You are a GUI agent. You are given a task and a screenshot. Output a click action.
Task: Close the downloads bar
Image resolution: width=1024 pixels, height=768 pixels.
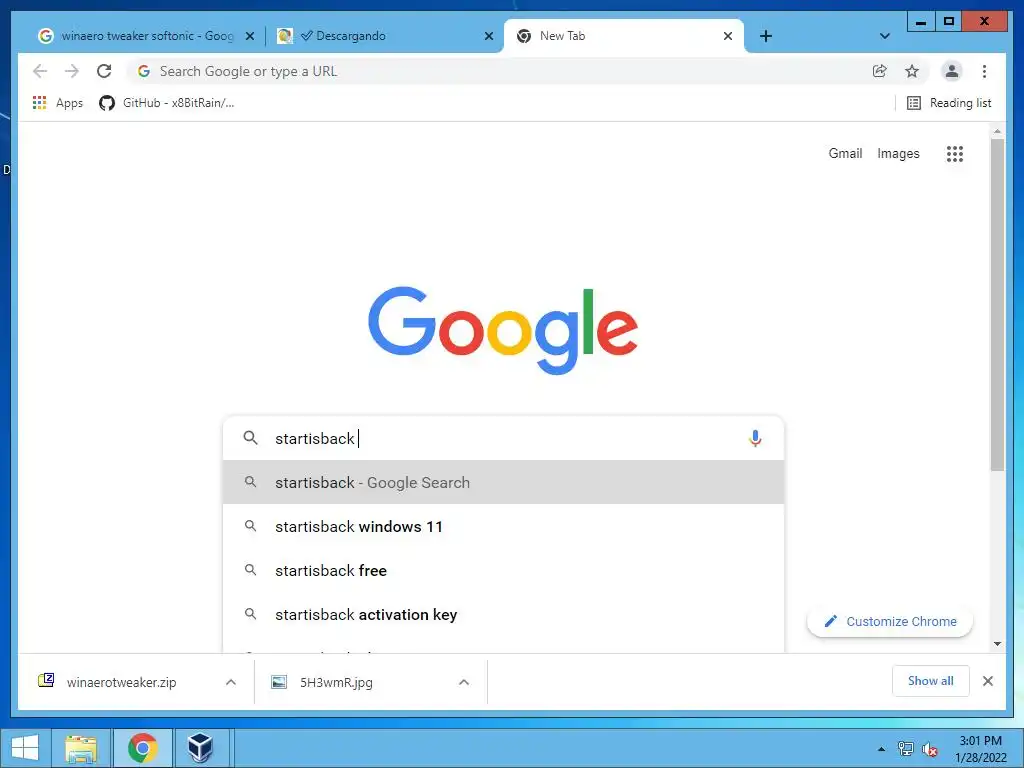pos(988,681)
